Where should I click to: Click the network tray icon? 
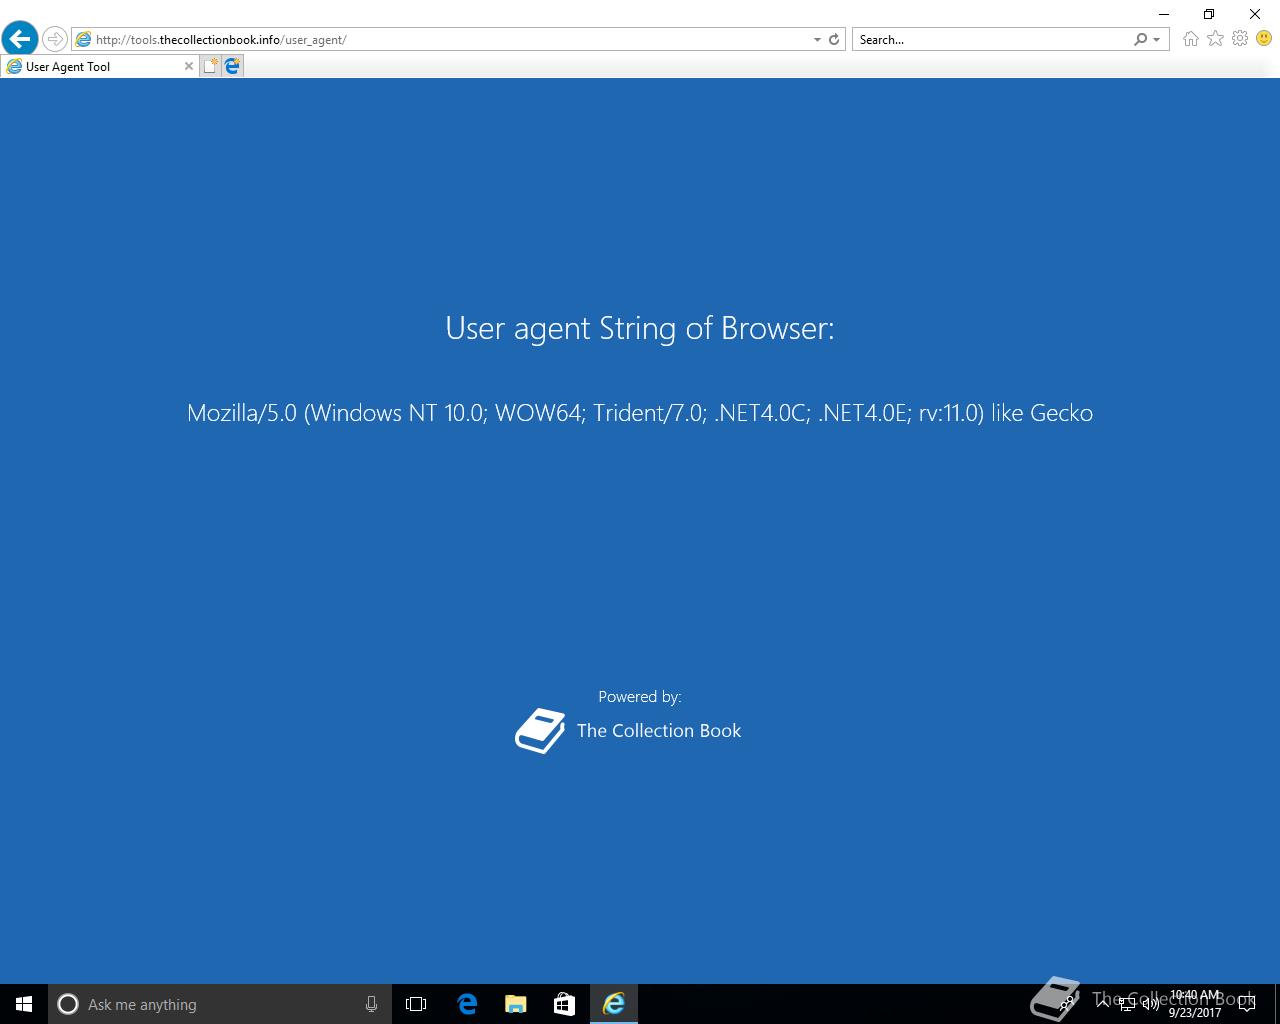[x=1127, y=1004]
